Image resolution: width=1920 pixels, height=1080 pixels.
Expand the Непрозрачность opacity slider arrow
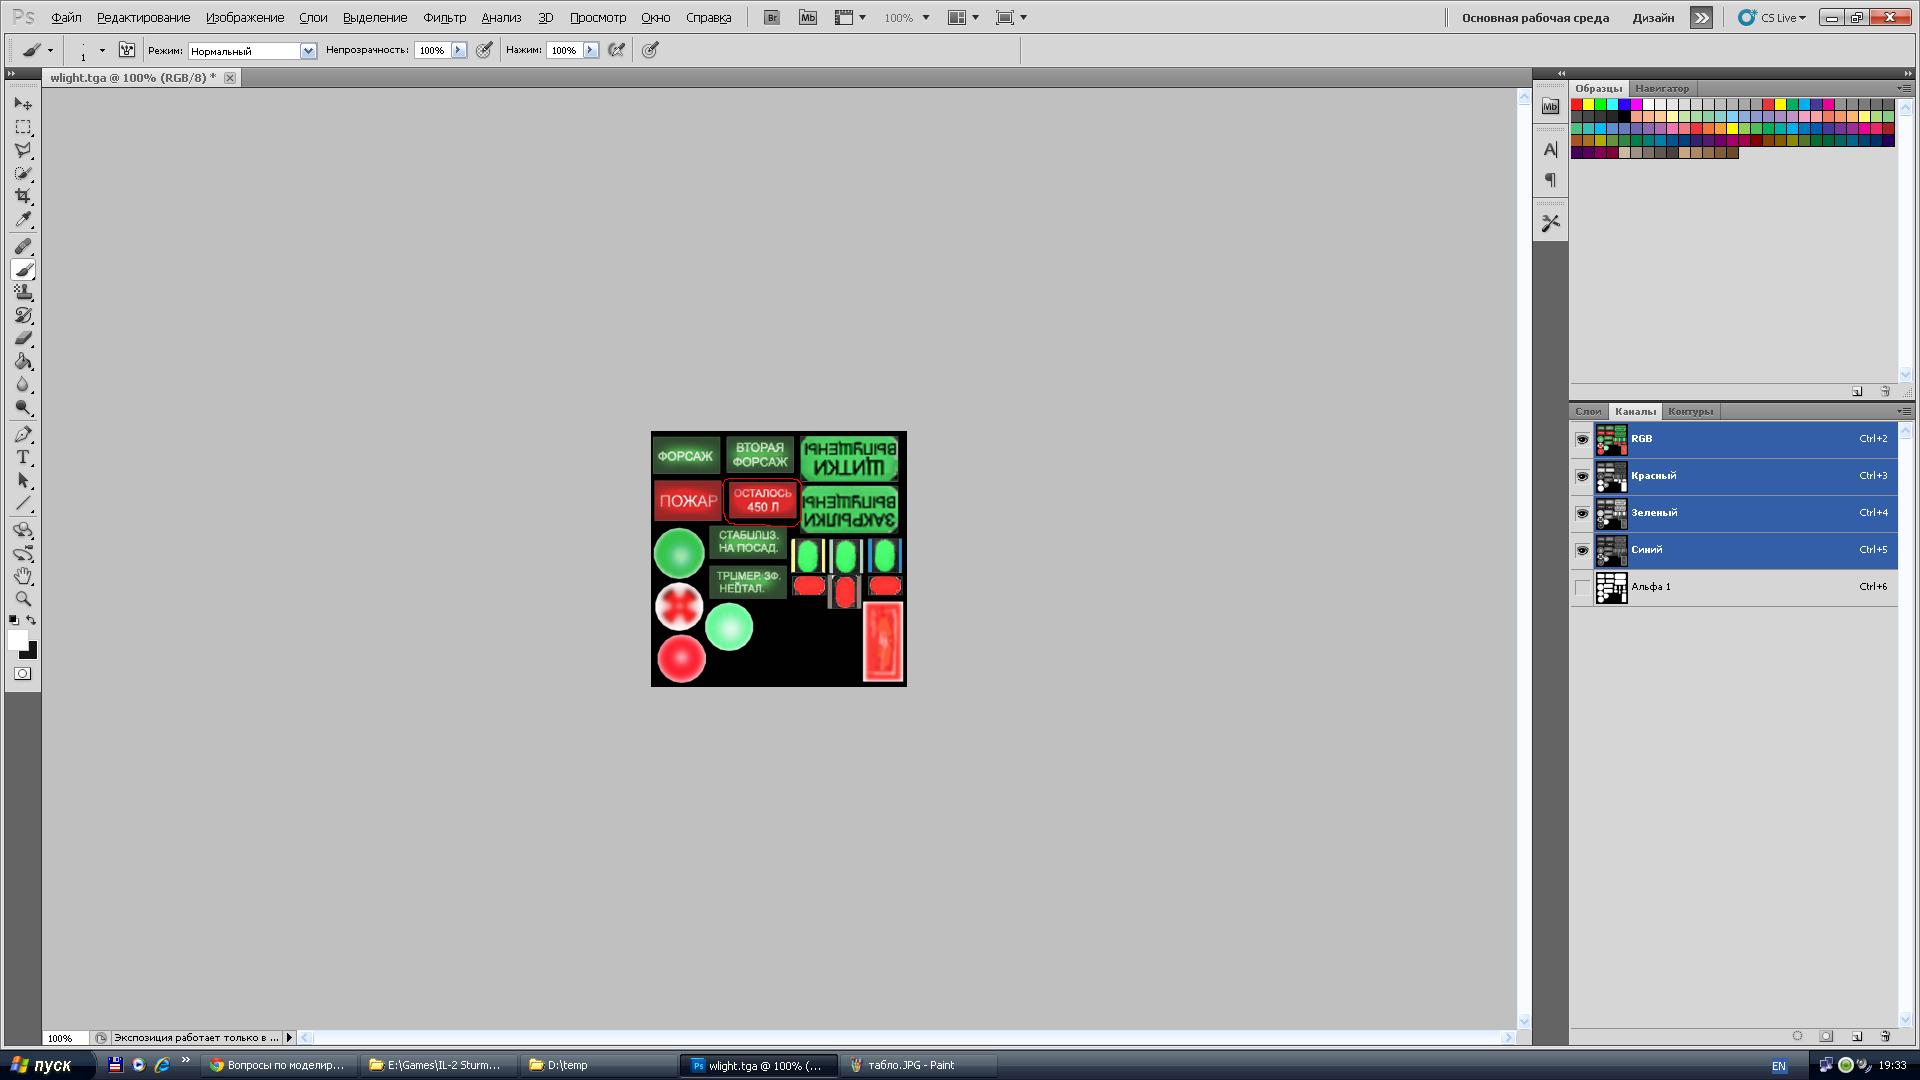459,50
